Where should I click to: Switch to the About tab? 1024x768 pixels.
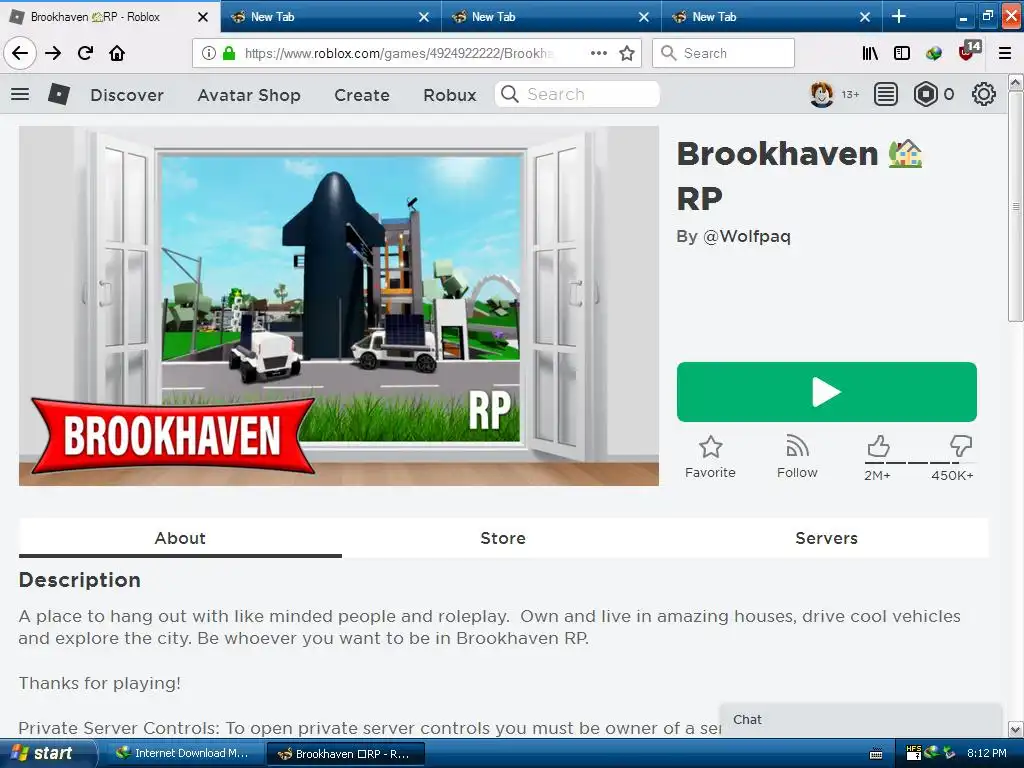click(180, 538)
